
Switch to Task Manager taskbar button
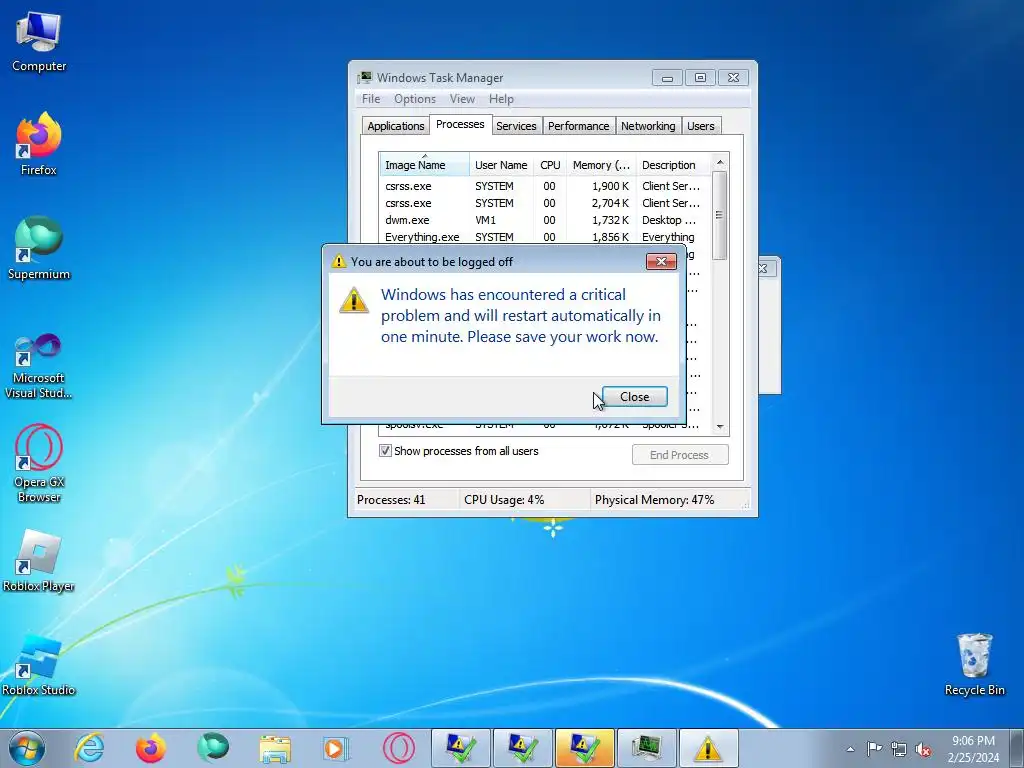tap(647, 748)
